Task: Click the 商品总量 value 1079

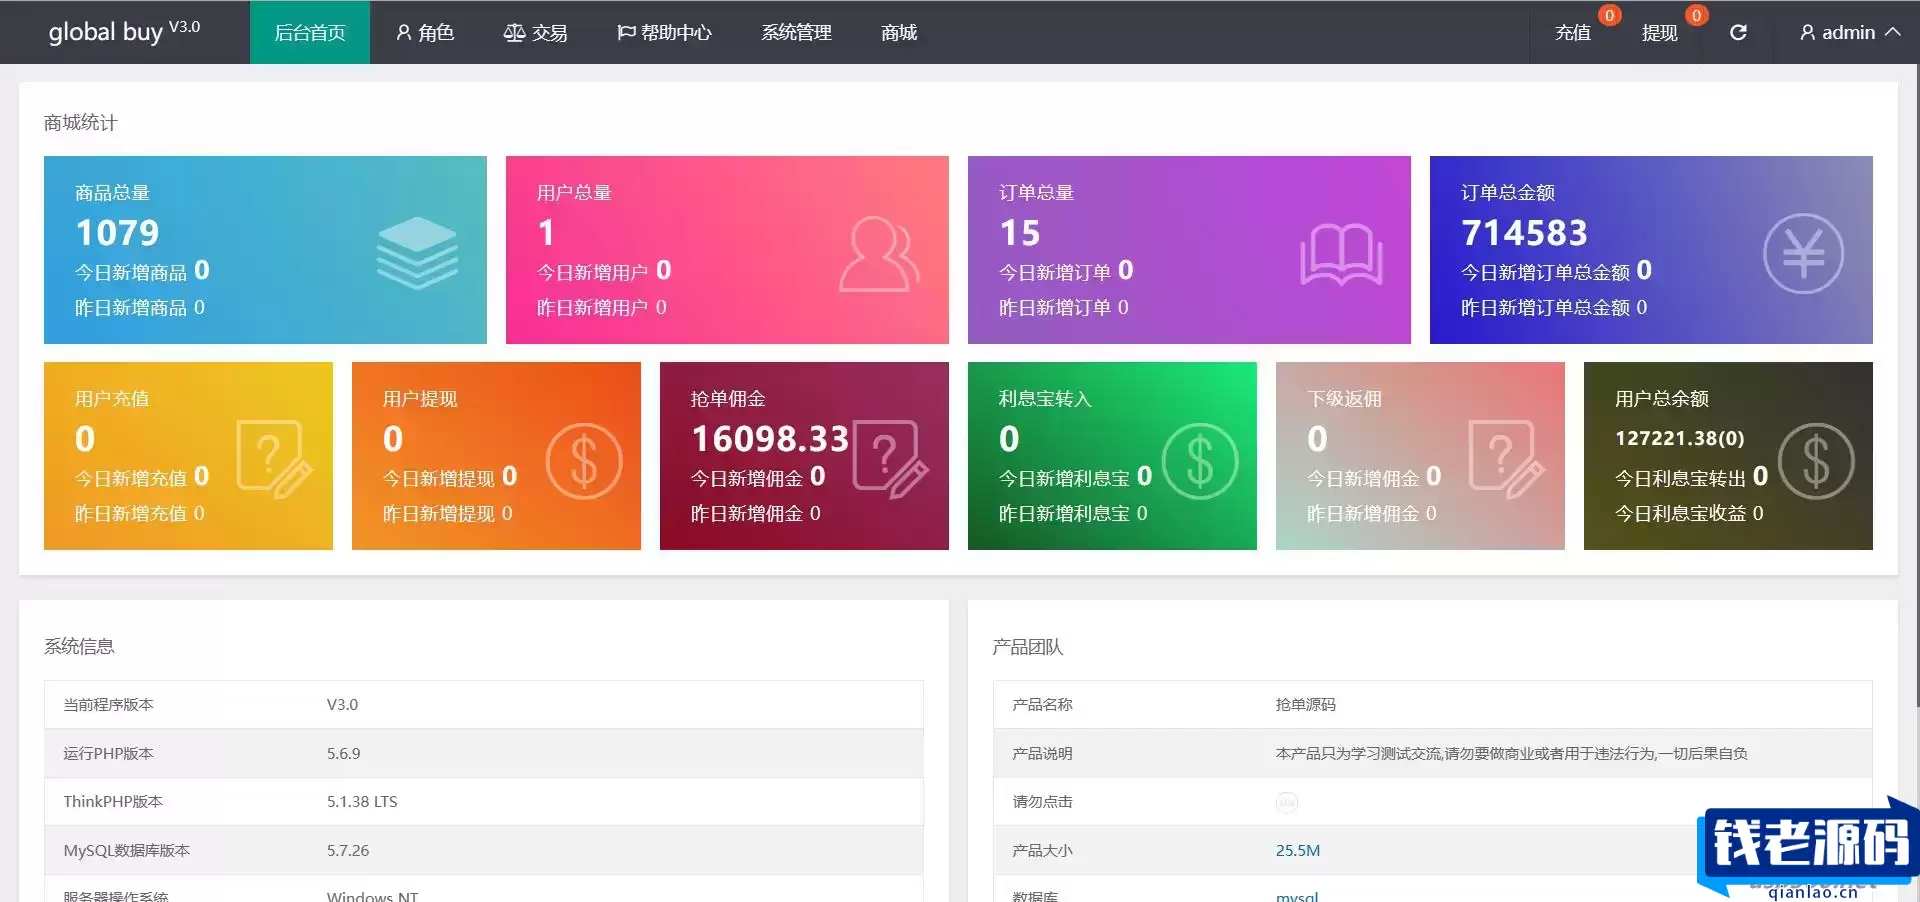Action: [117, 232]
